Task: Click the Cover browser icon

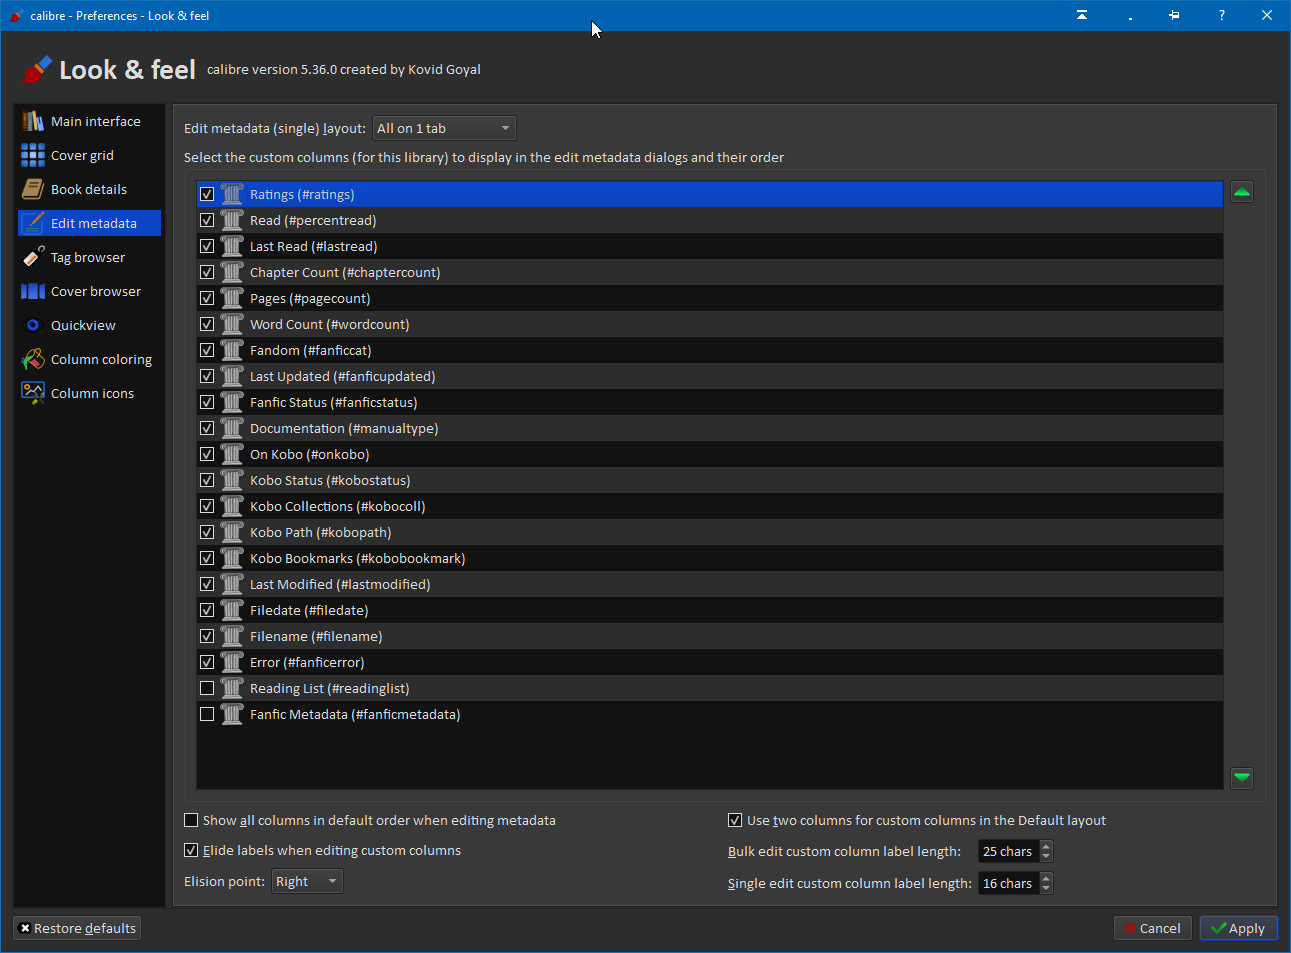Action: pos(33,291)
